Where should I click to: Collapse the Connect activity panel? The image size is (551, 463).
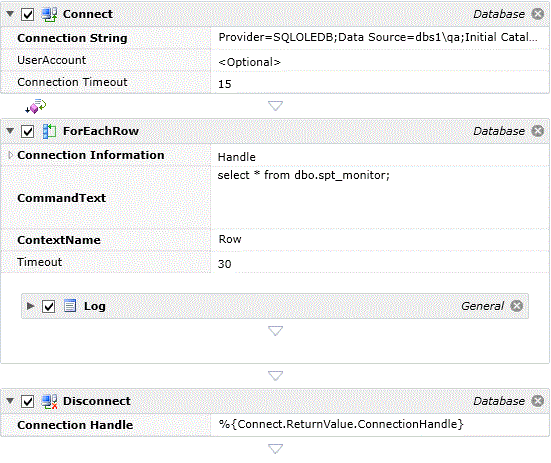(10, 14)
